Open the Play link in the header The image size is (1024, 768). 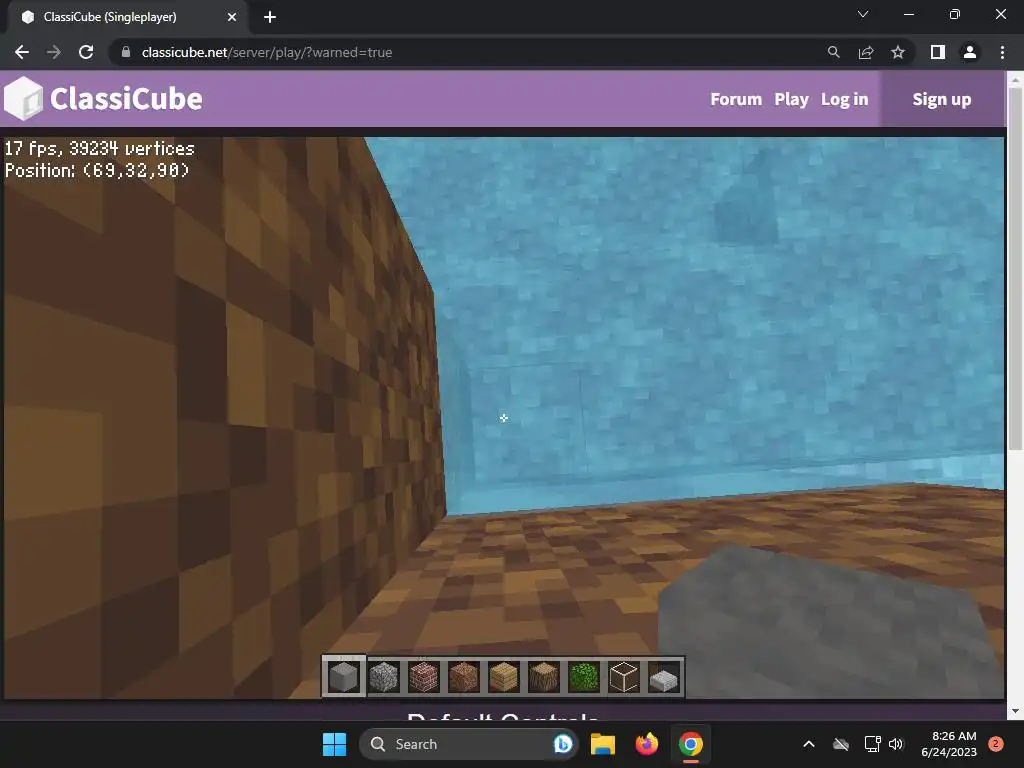click(x=792, y=99)
